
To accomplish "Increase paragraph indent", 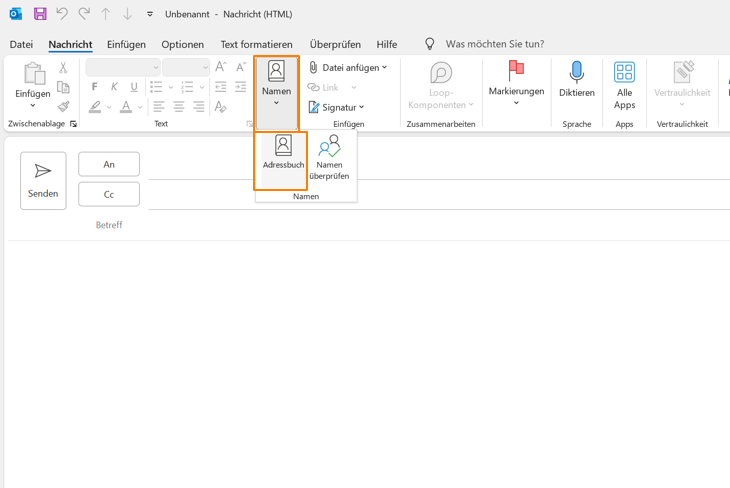I will (x=241, y=87).
